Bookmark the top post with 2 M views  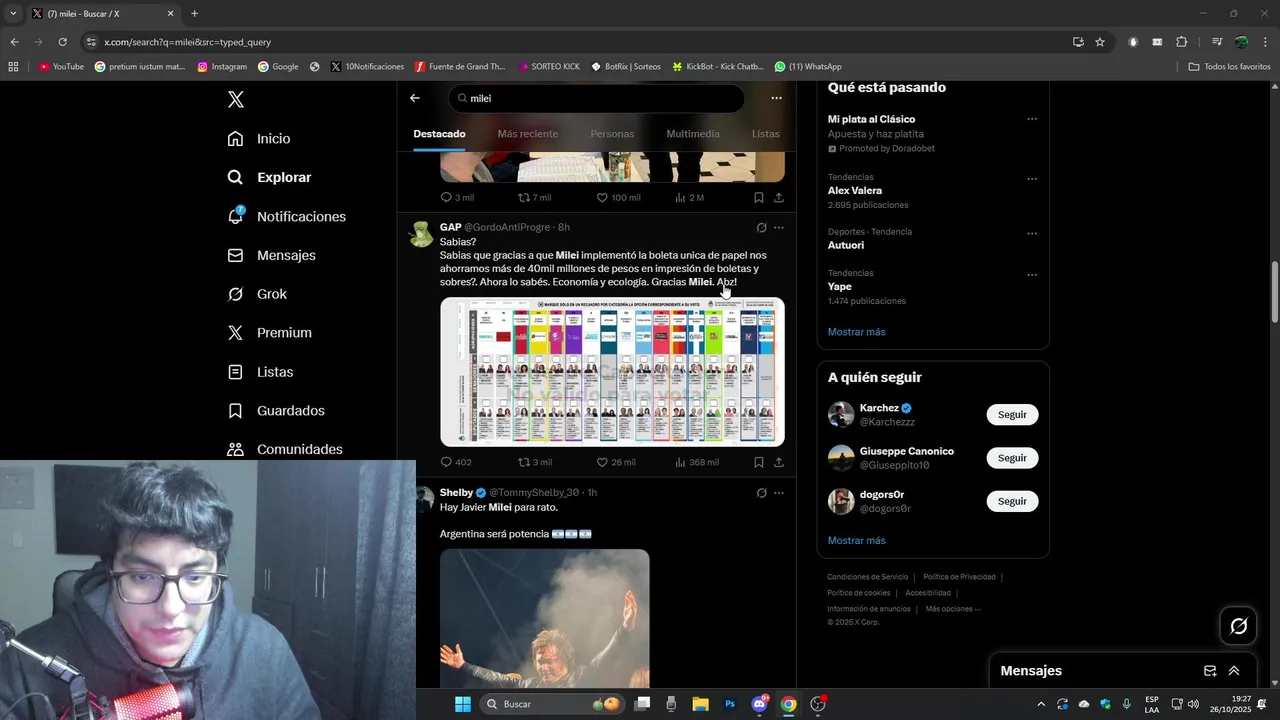[x=759, y=197]
